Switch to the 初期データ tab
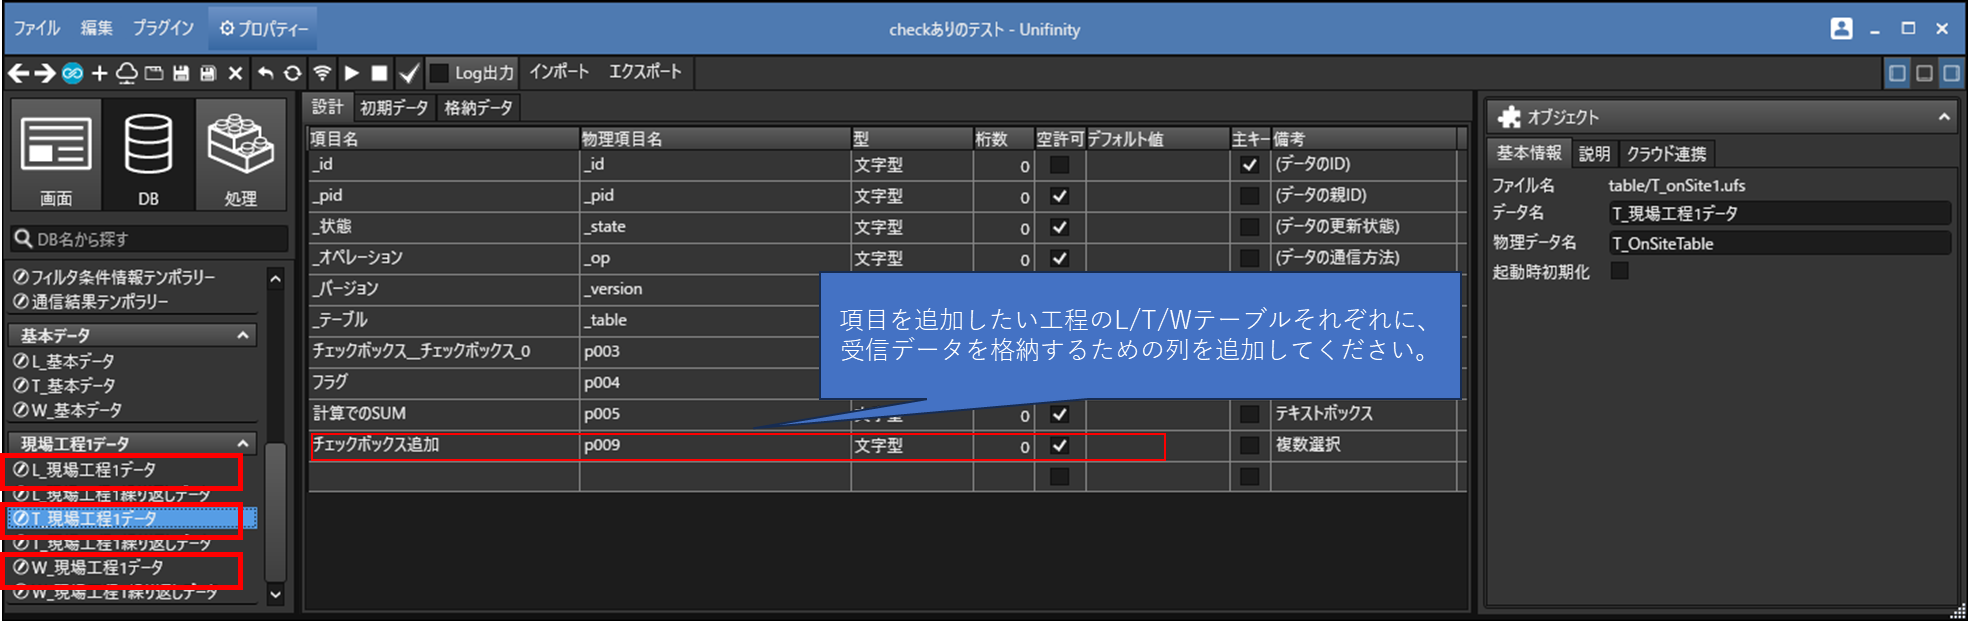Viewport: 1968px width, 621px height. pos(394,108)
